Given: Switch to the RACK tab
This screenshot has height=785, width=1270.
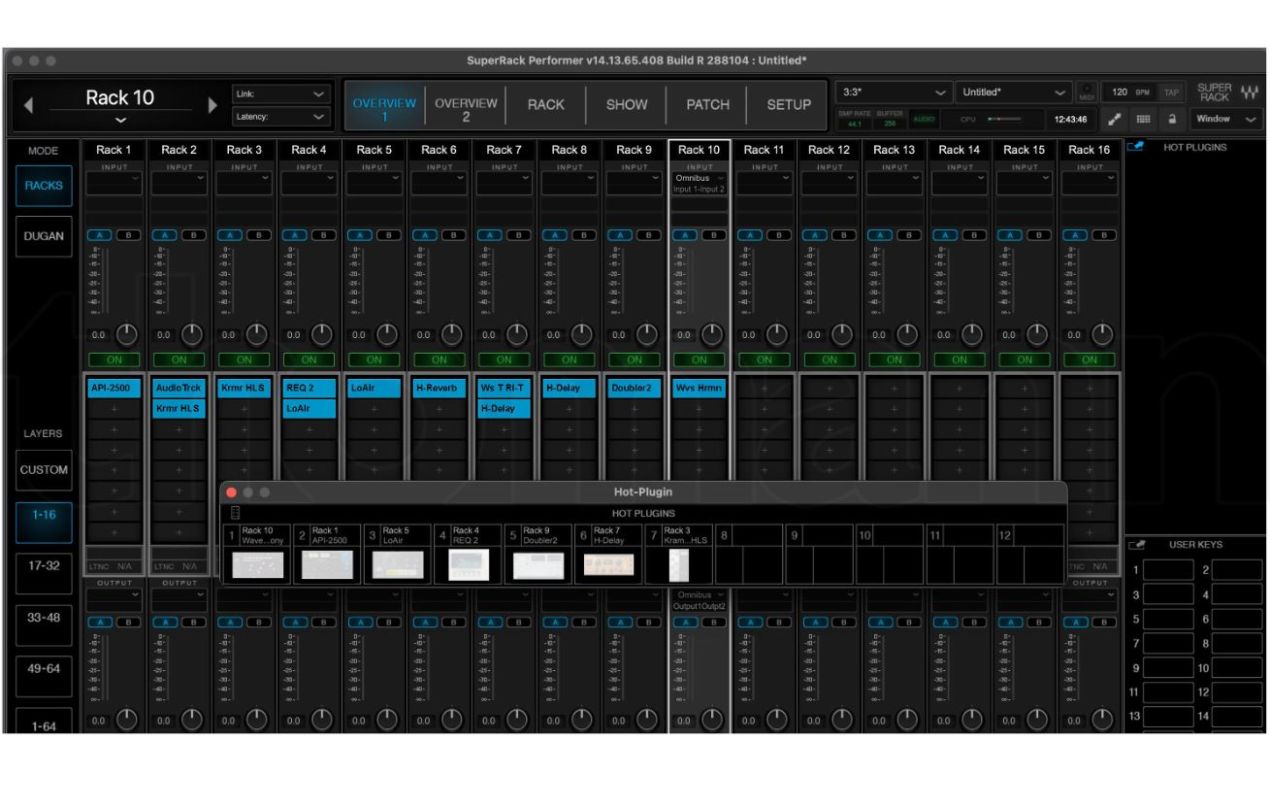Looking at the screenshot, I should click(546, 104).
